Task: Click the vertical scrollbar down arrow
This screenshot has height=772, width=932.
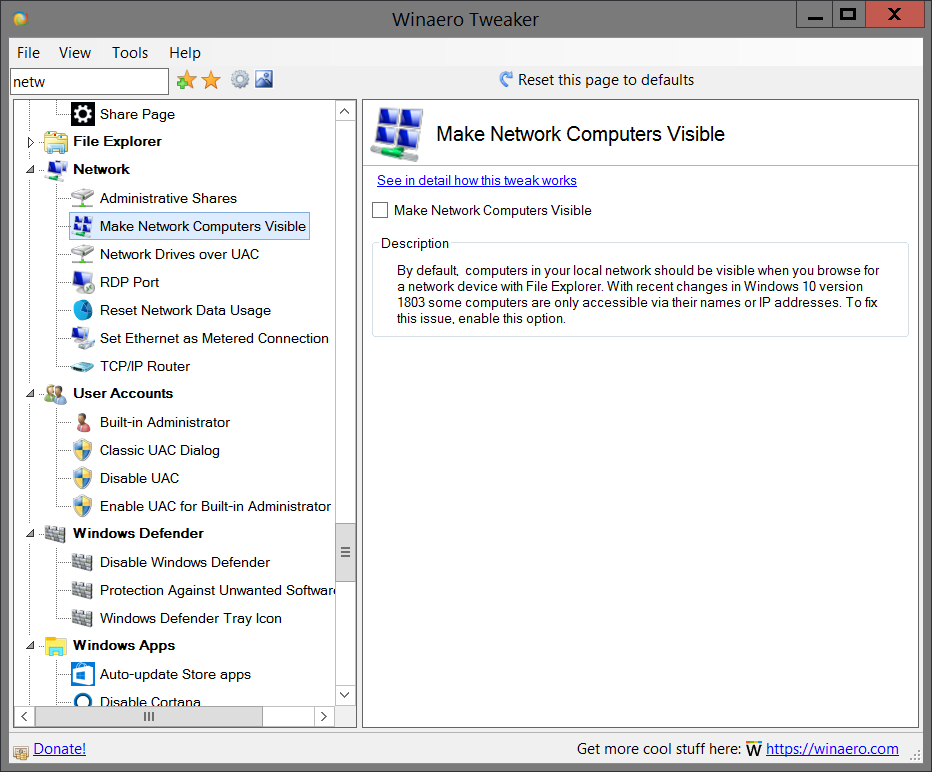Action: [344, 694]
